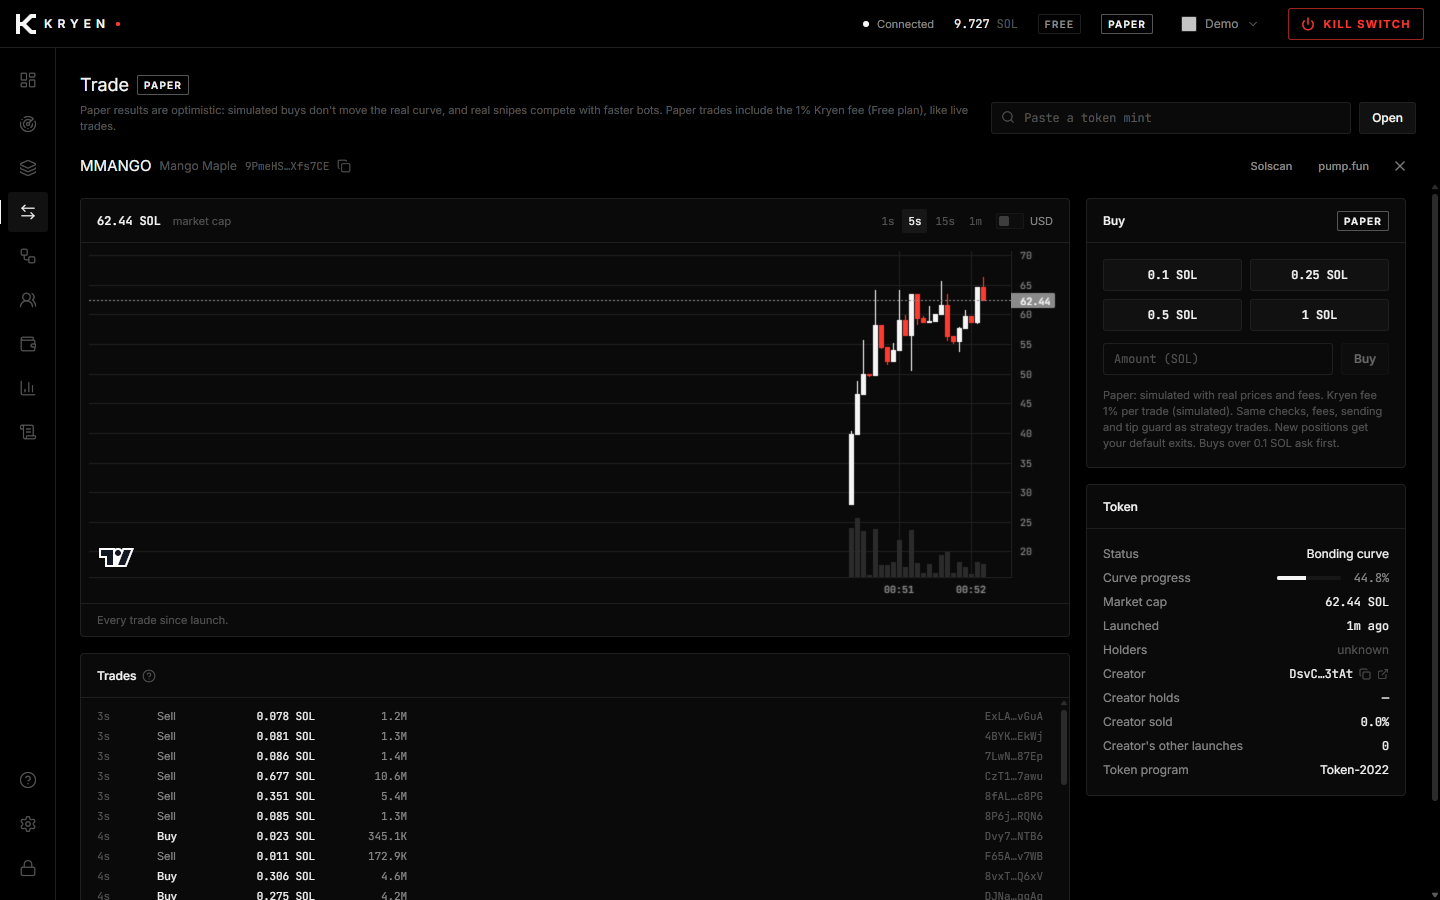Open the Solscan link
This screenshot has height=900, width=1440.
[x=1271, y=166]
